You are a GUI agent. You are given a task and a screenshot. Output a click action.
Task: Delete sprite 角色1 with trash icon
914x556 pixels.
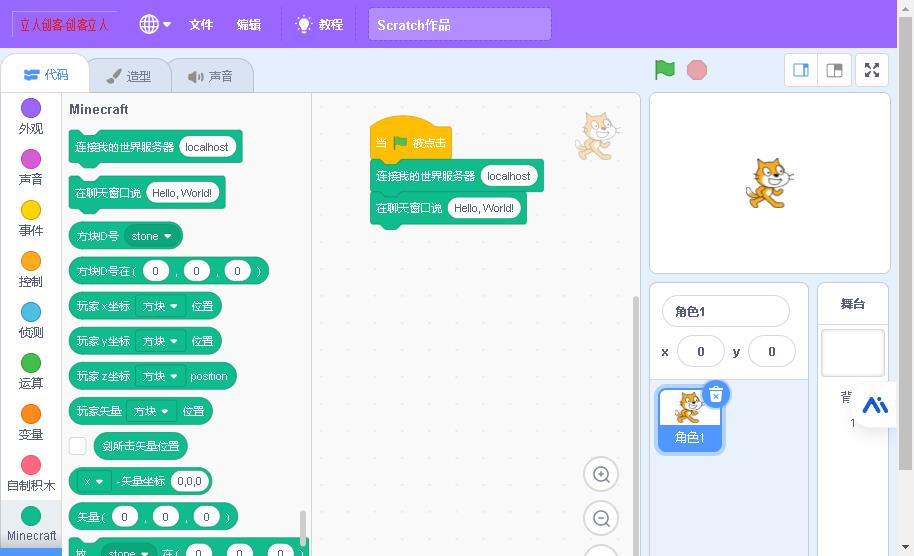point(716,395)
